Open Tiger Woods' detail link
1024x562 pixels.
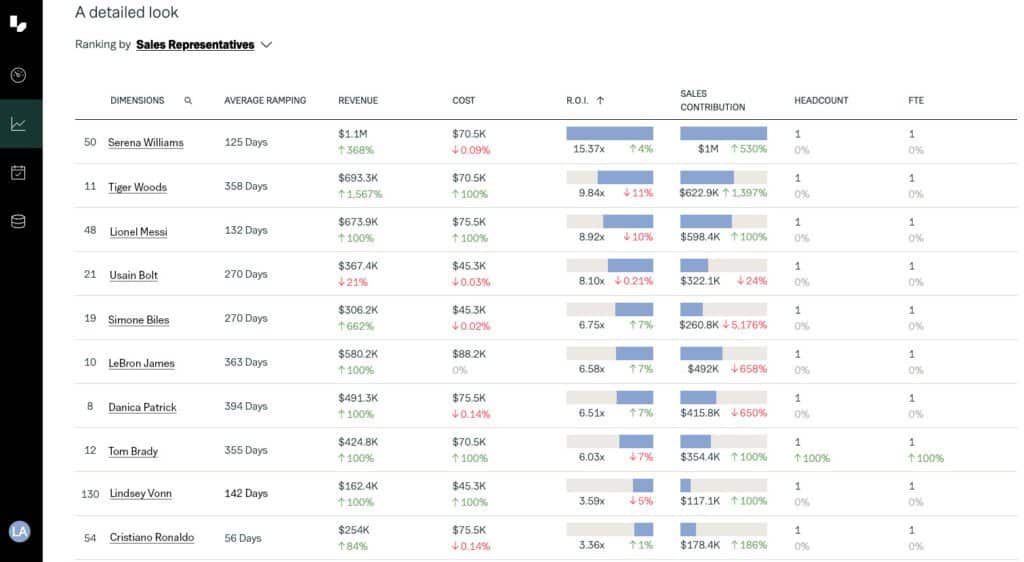(x=137, y=187)
